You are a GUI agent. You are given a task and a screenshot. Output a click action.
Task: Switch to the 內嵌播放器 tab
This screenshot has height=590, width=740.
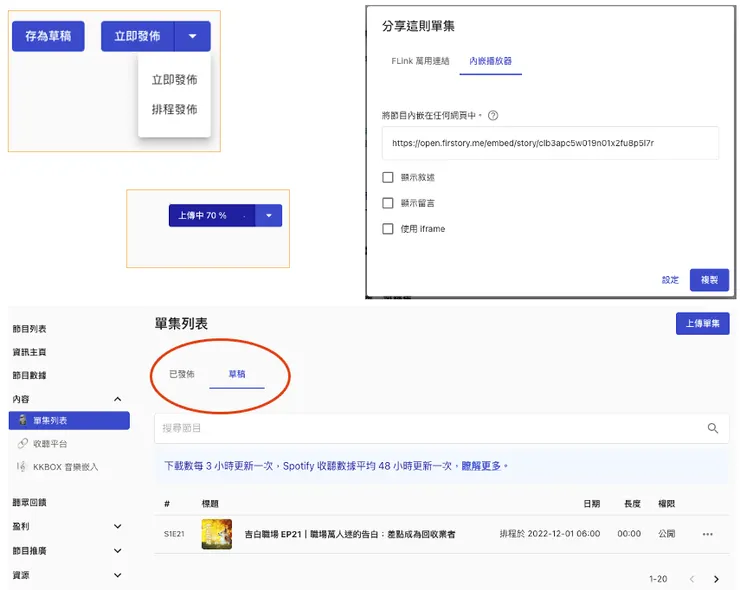(490, 61)
